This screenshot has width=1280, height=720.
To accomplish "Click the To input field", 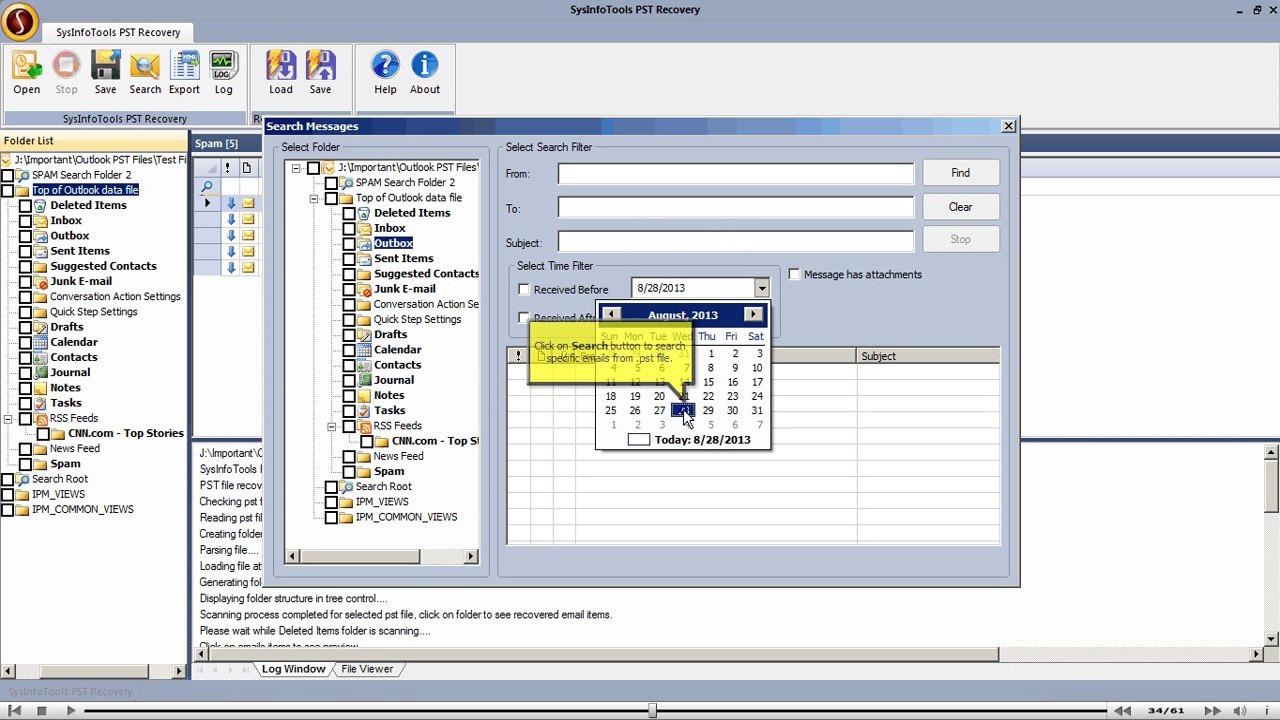I will coord(735,208).
